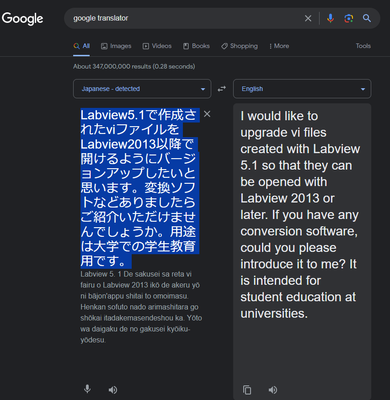The width and height of the screenshot is (390, 400).
Task: Open Google Lens image search
Action: tap(349, 18)
